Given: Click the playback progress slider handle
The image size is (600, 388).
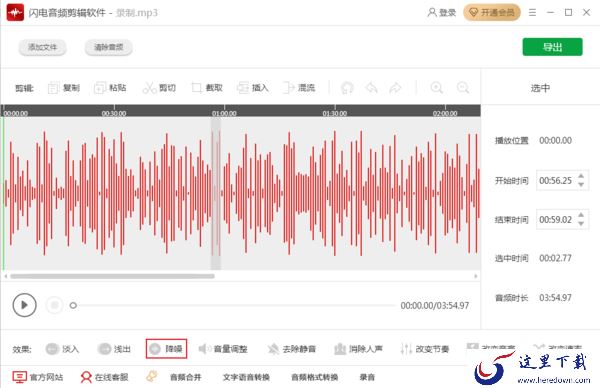Looking at the screenshot, I should [73, 305].
